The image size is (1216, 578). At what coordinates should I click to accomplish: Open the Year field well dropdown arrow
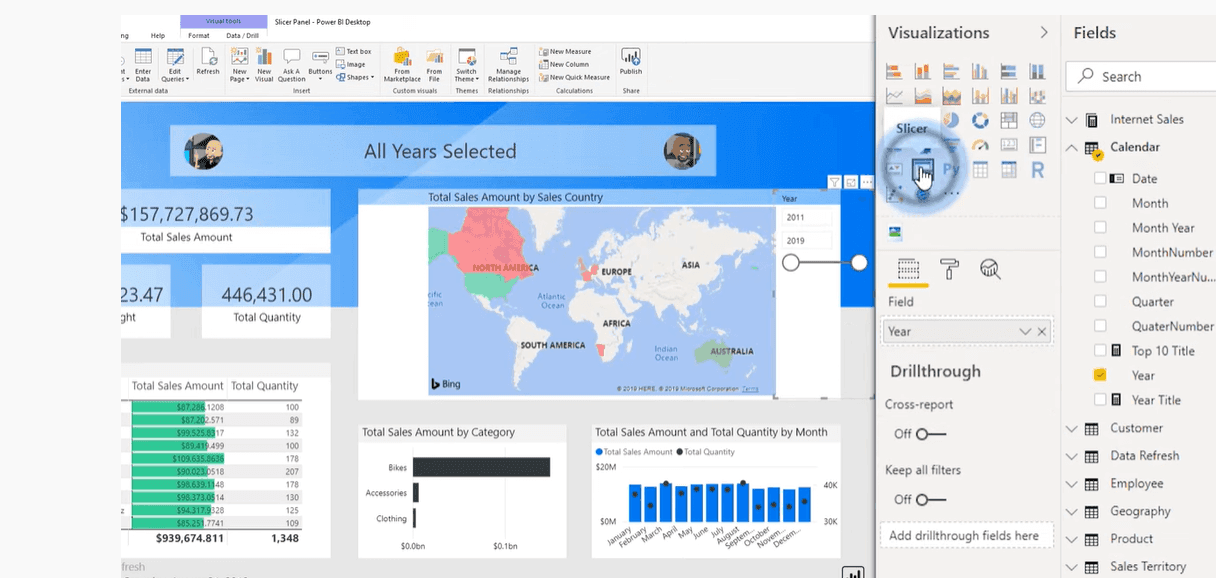pos(1024,332)
